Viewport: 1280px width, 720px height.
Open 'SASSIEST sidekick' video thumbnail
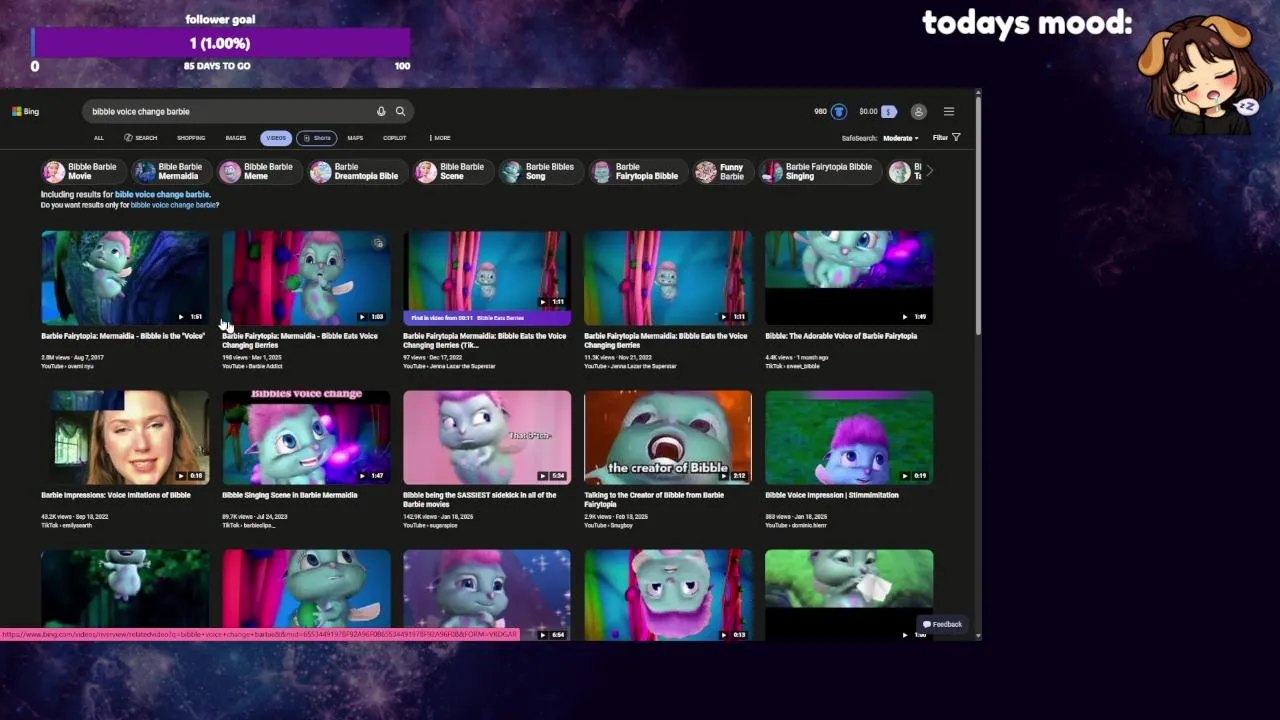pos(487,437)
